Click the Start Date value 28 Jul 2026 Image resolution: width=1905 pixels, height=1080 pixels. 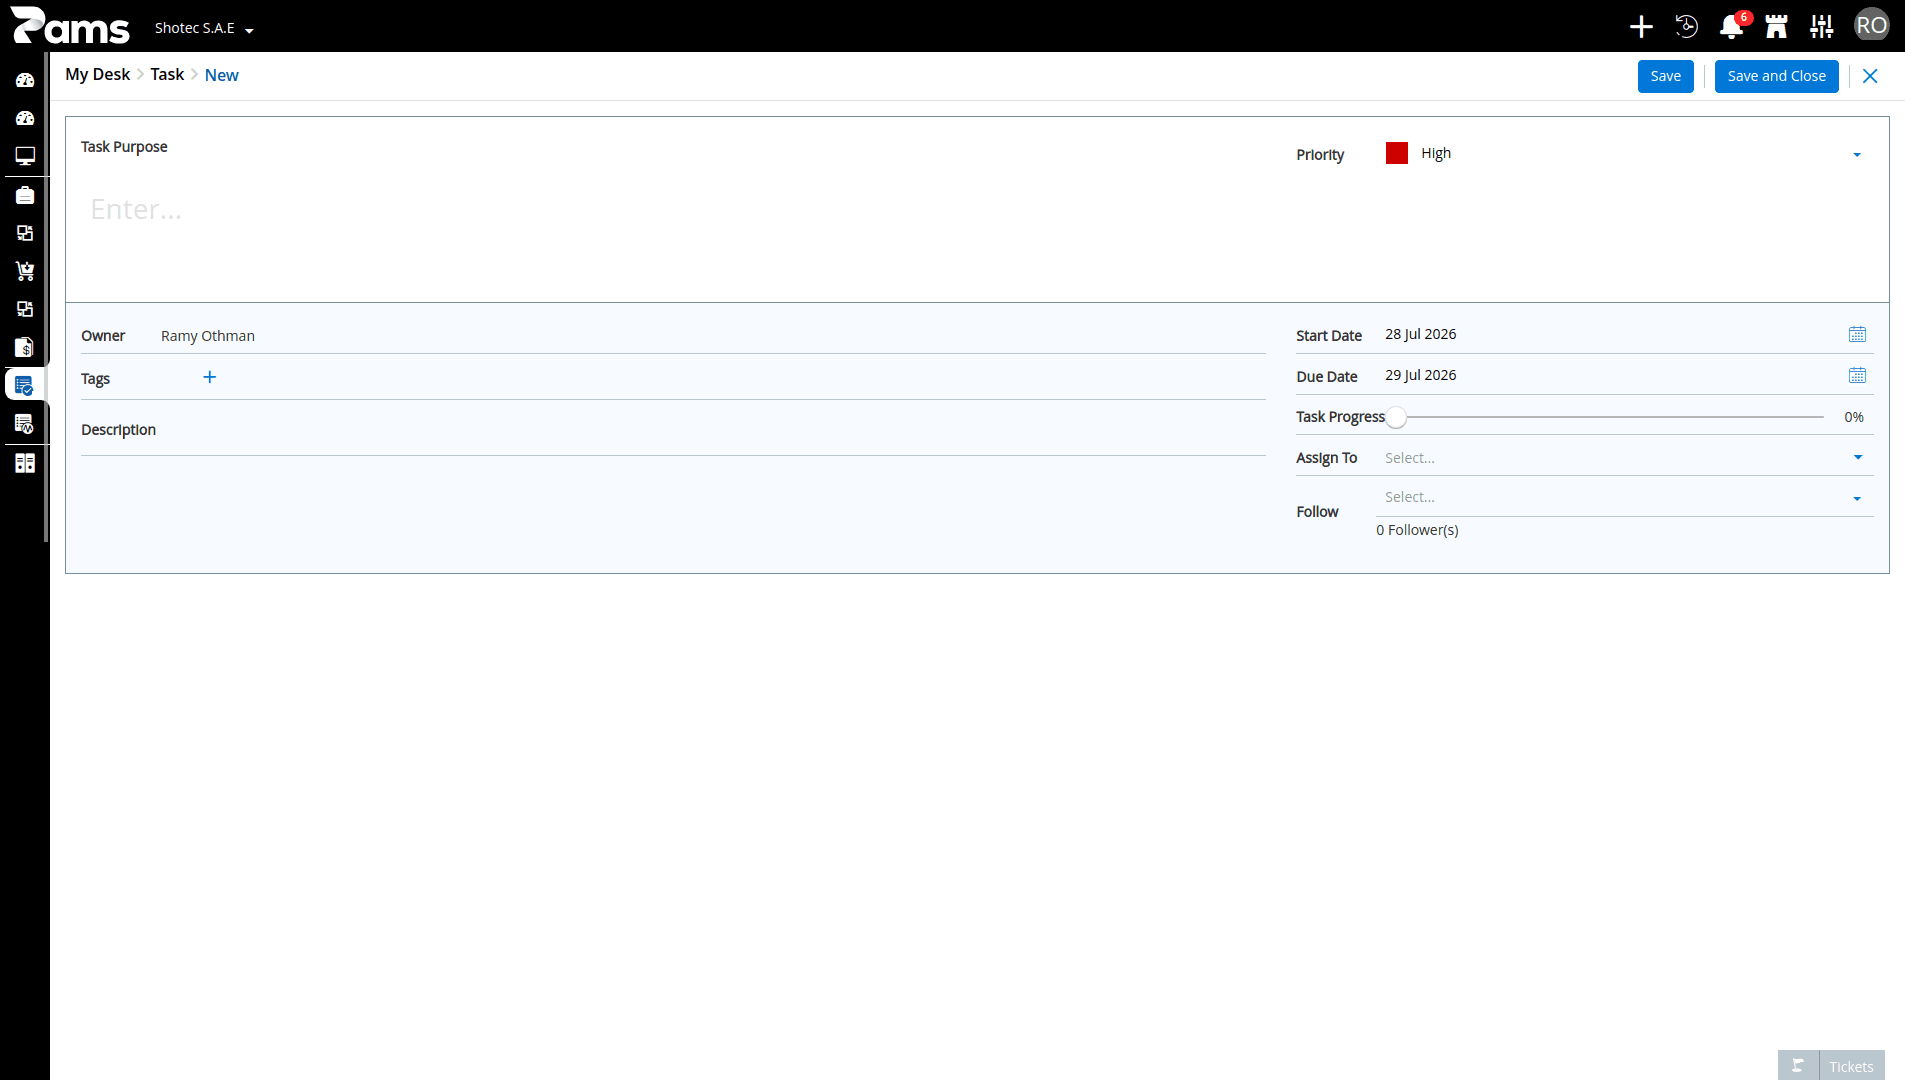click(1420, 334)
